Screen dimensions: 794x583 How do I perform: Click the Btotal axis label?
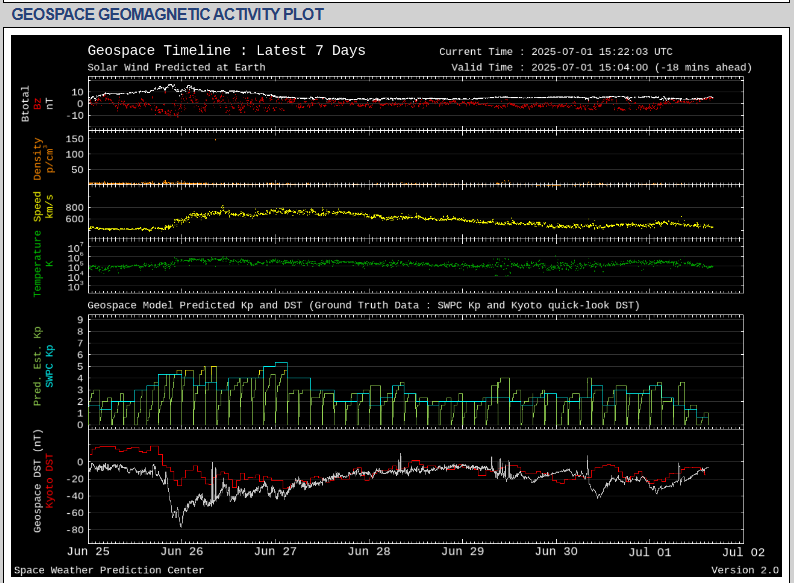(x=26, y=103)
